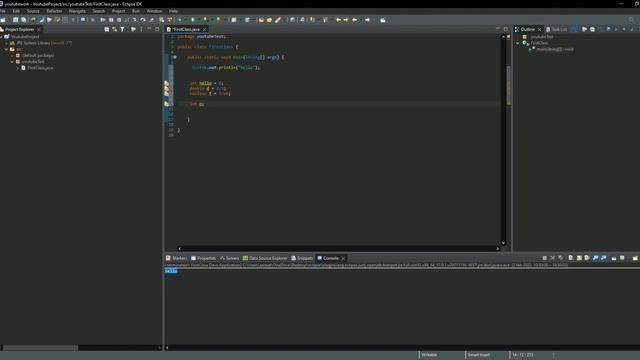The width and height of the screenshot is (640, 360).
Task: Click Link with Editor icon in Project Explorer
Action: pyautogui.click(x=114, y=29)
